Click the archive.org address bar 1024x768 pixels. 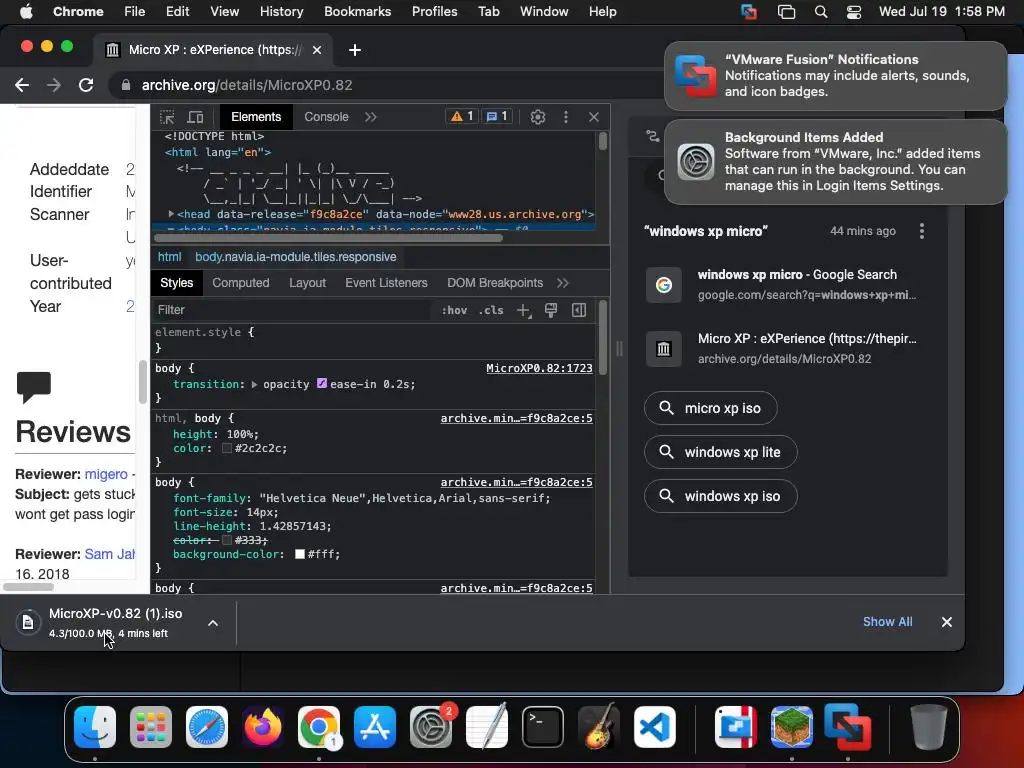pos(385,85)
